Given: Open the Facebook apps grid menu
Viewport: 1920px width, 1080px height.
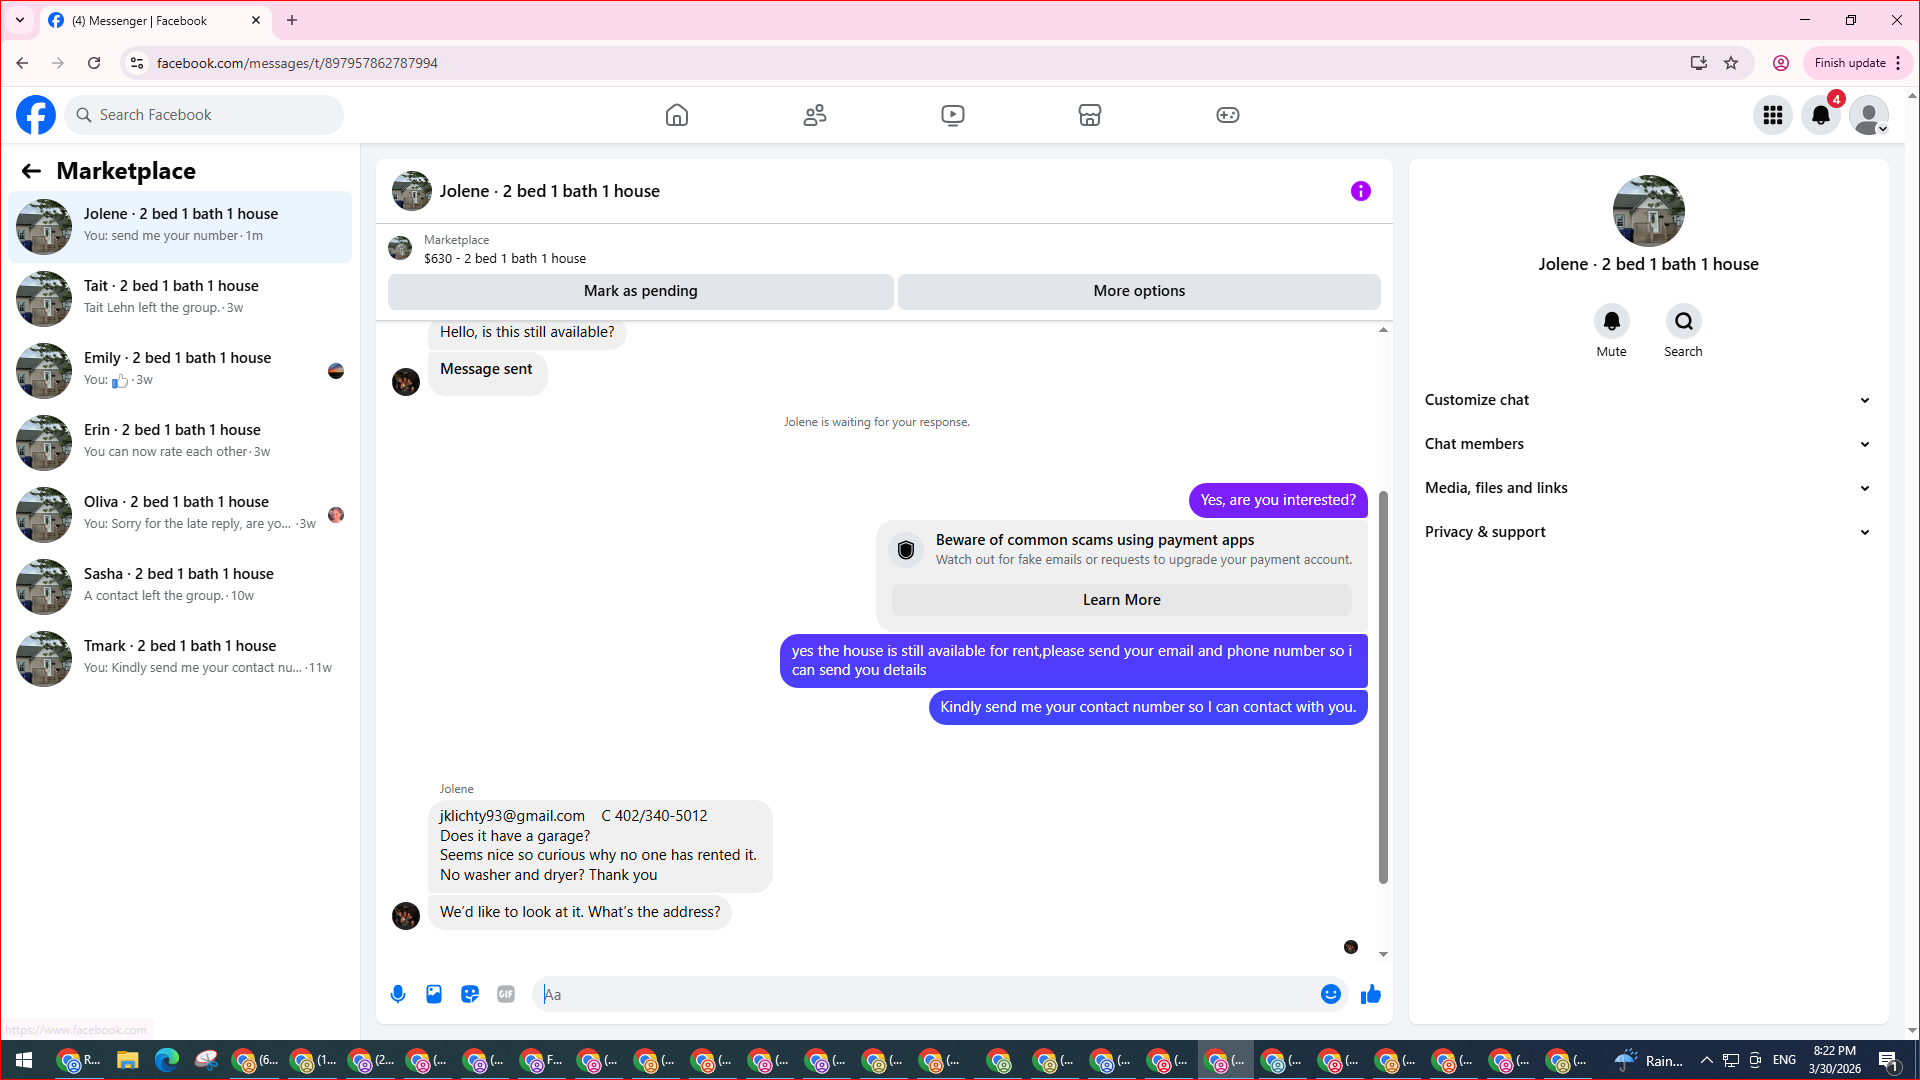Looking at the screenshot, I should click(x=1773, y=115).
